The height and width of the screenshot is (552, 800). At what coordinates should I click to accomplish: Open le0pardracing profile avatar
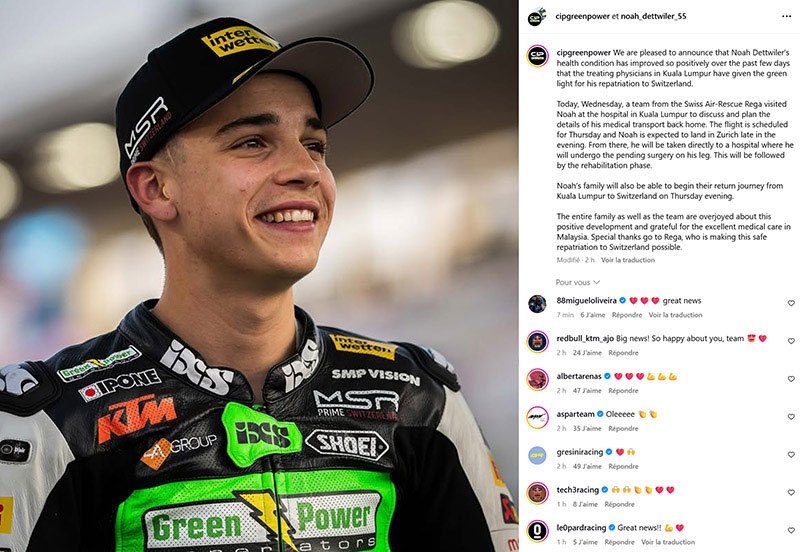click(x=537, y=531)
